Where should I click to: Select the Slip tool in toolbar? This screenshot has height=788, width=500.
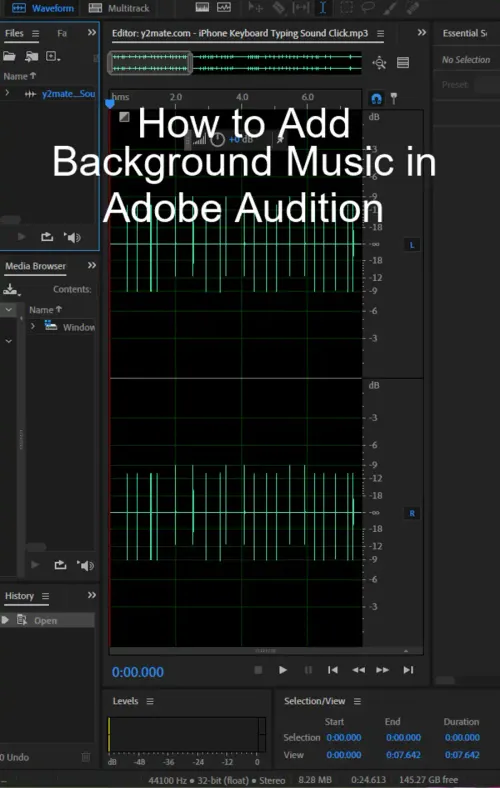(x=301, y=7)
